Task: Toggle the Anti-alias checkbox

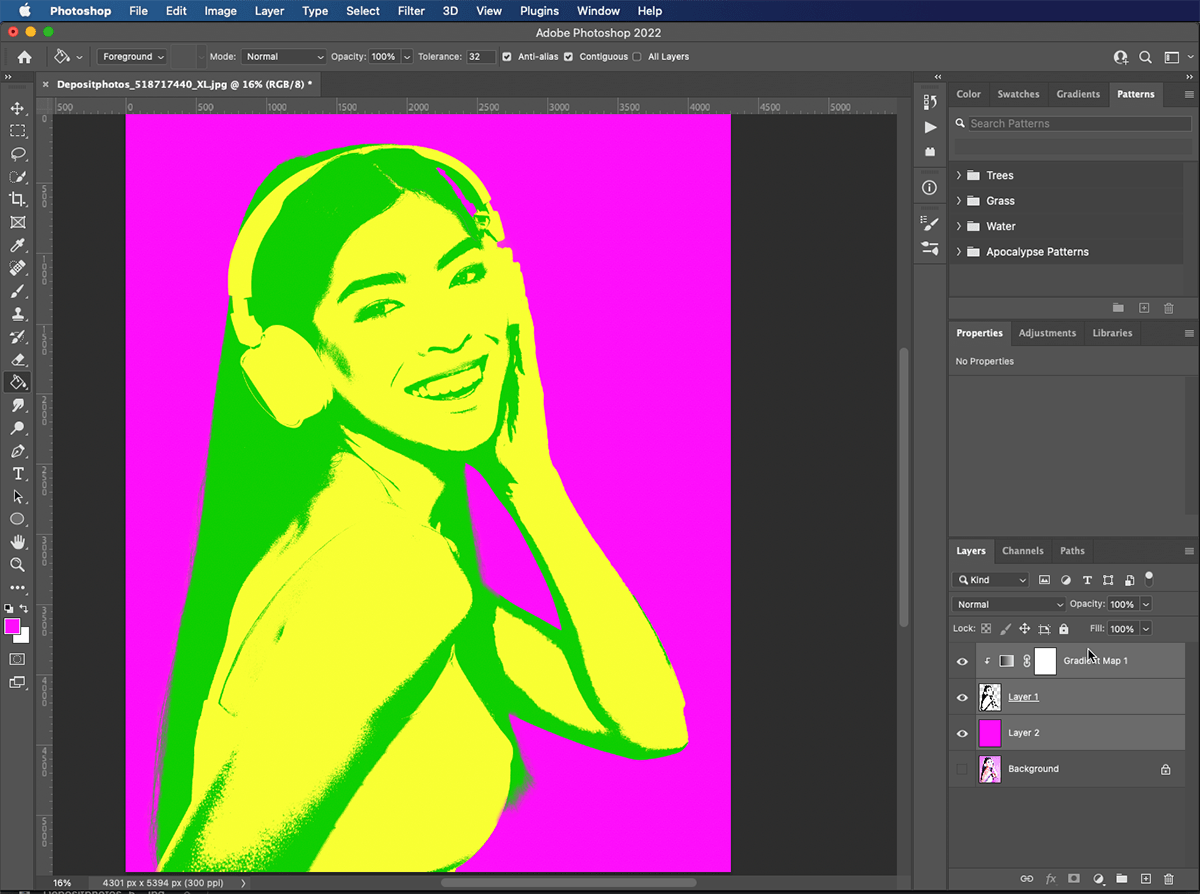Action: coord(507,57)
